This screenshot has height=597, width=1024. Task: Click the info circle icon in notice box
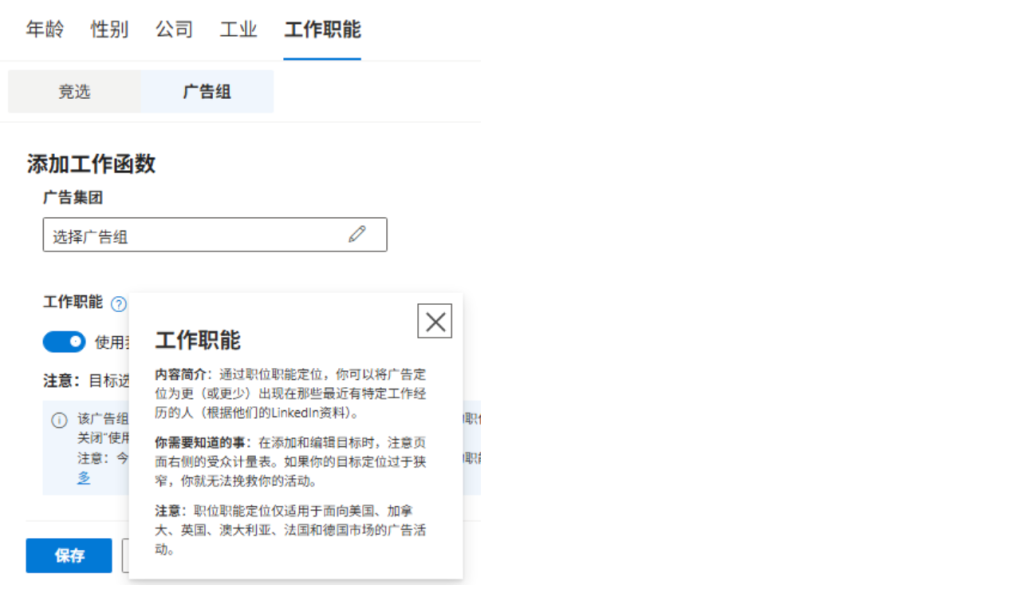click(x=59, y=420)
